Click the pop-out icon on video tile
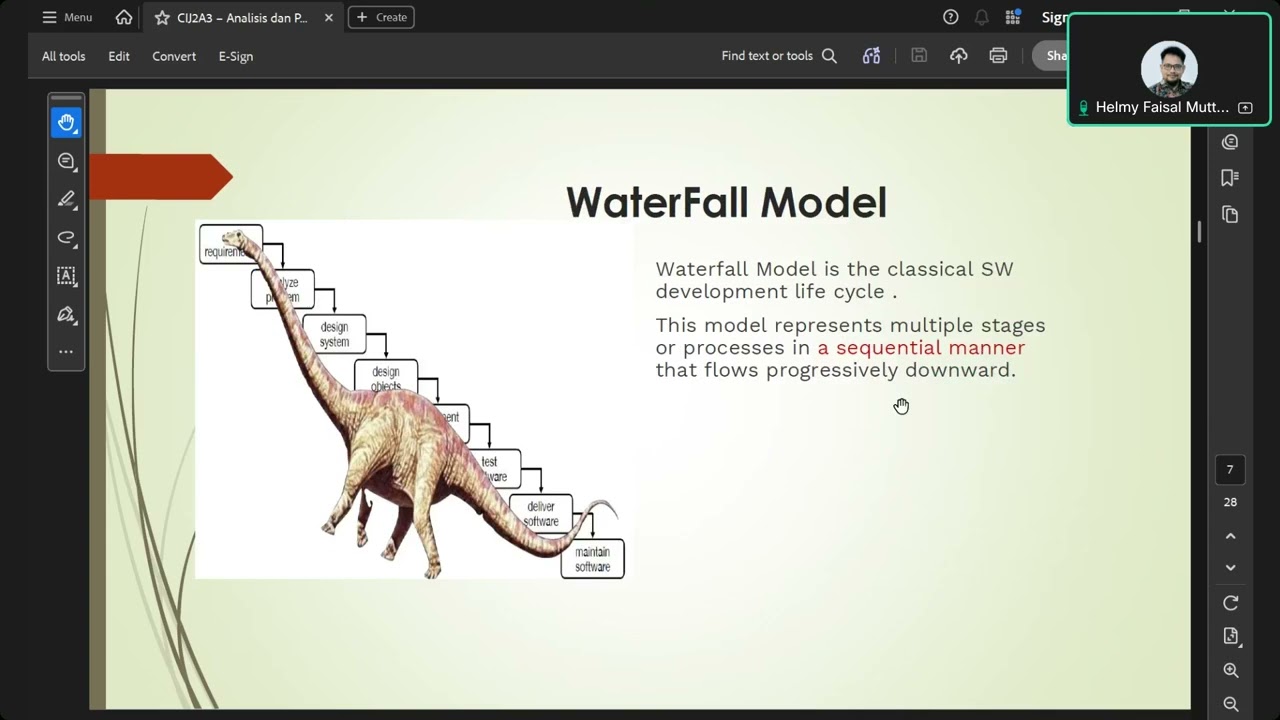The width and height of the screenshot is (1280, 720). click(x=1245, y=107)
